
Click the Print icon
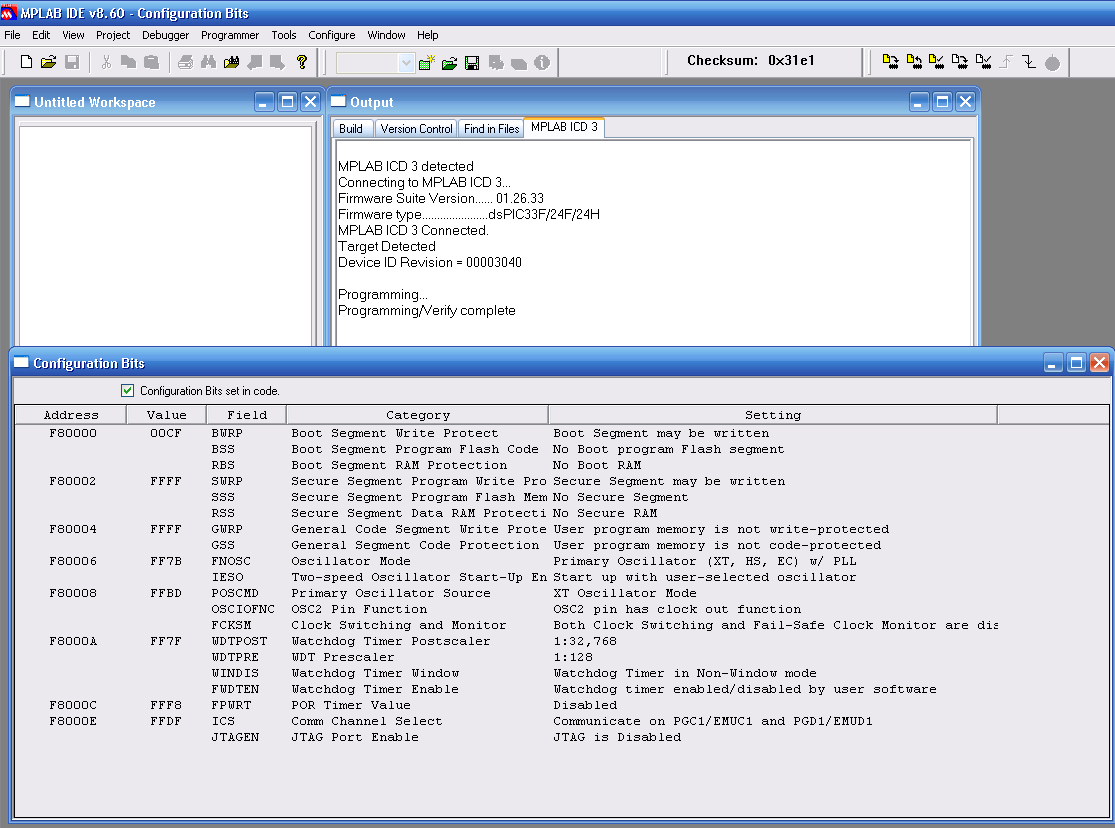[x=185, y=63]
